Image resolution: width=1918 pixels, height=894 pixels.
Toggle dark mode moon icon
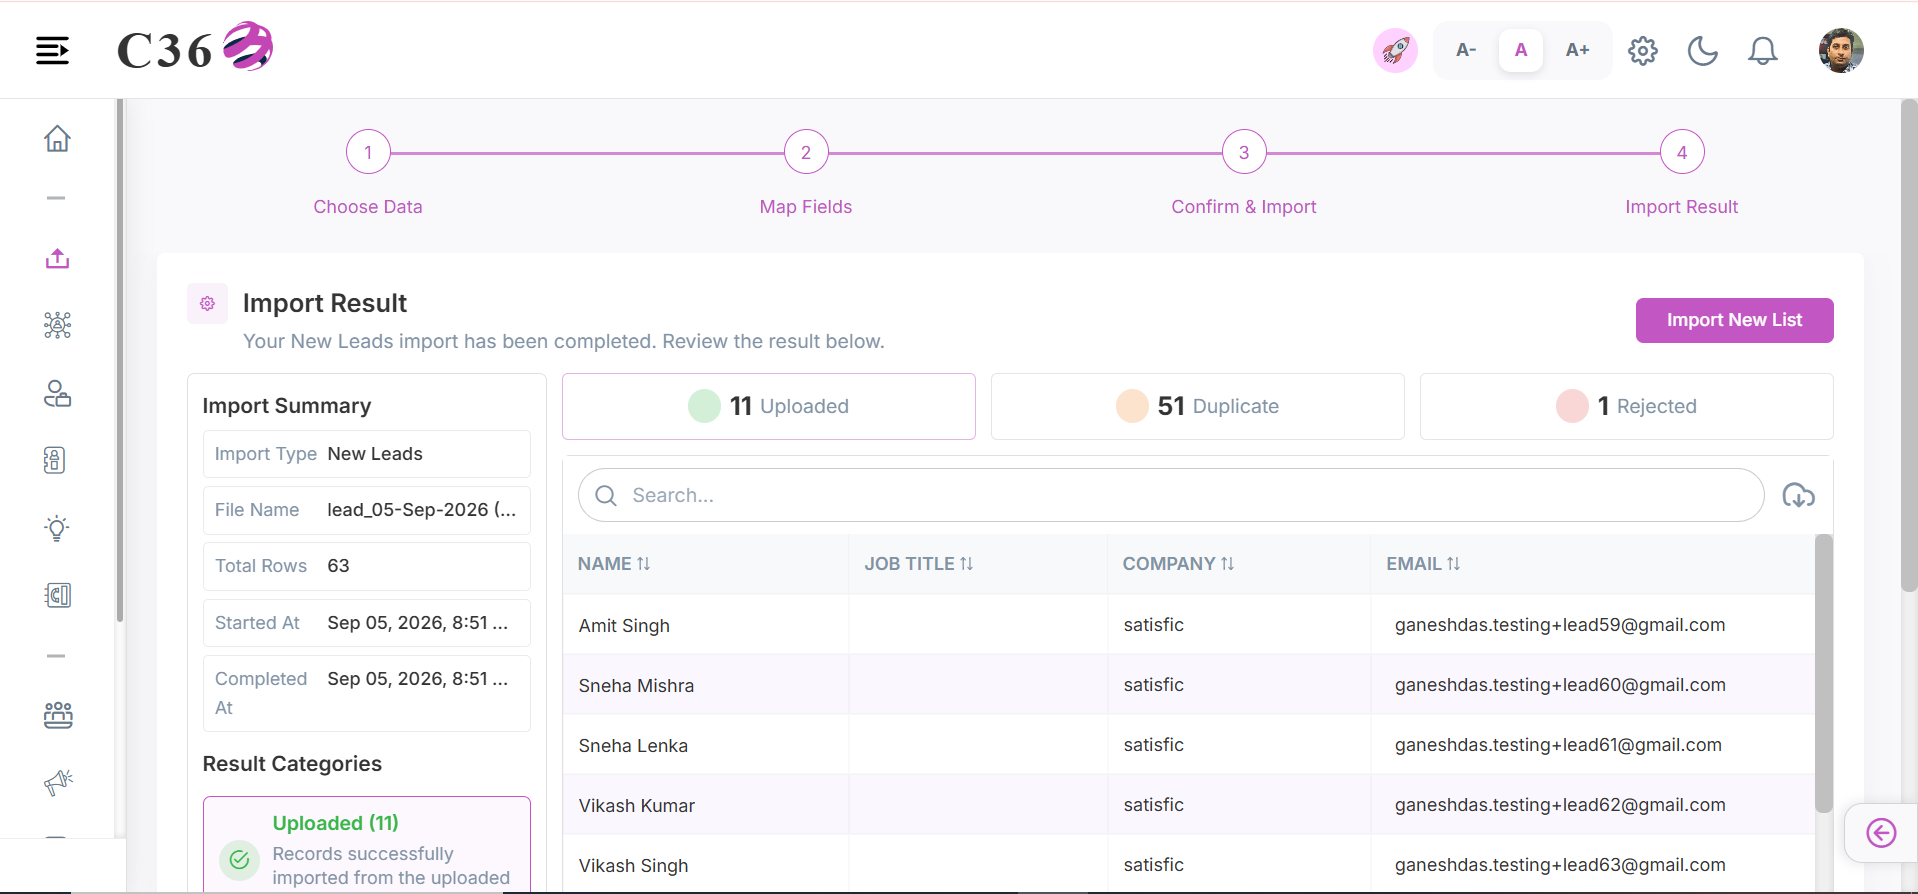[1703, 50]
